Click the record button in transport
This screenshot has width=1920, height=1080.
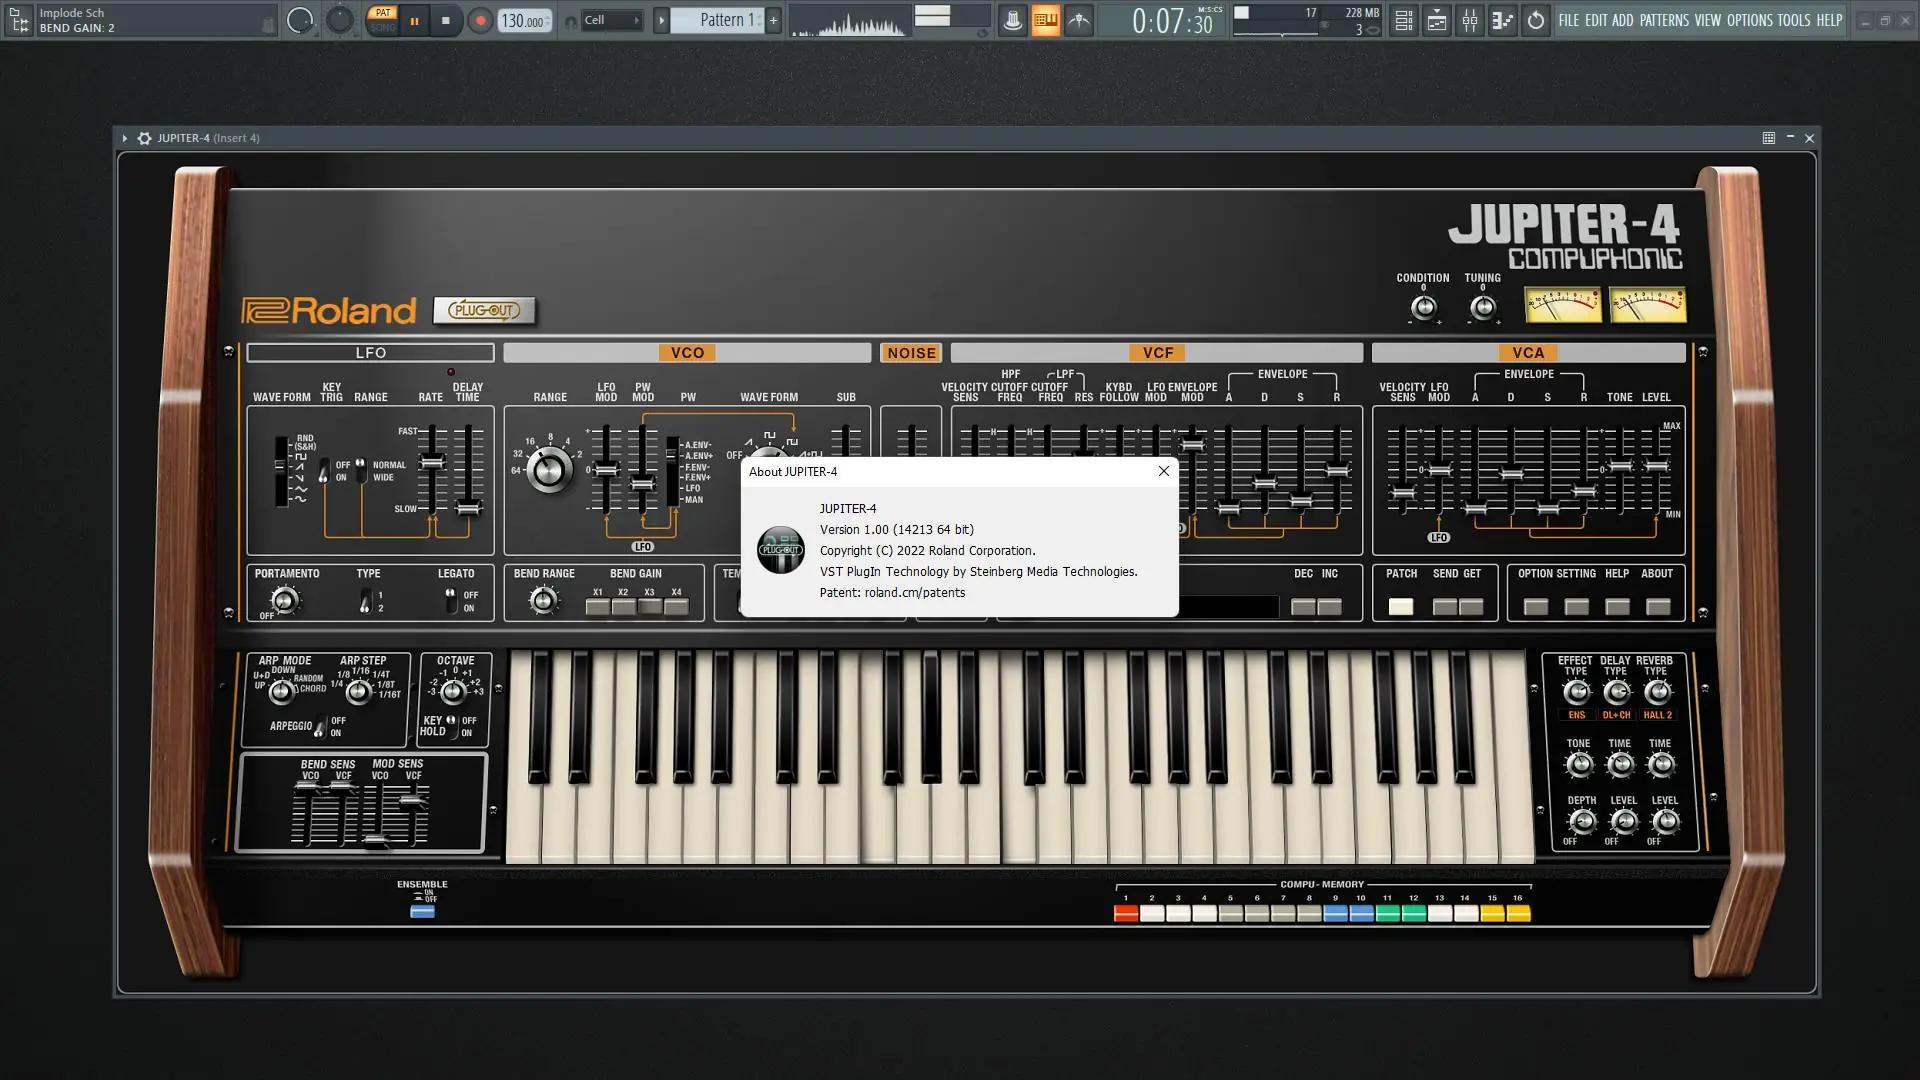tap(480, 20)
